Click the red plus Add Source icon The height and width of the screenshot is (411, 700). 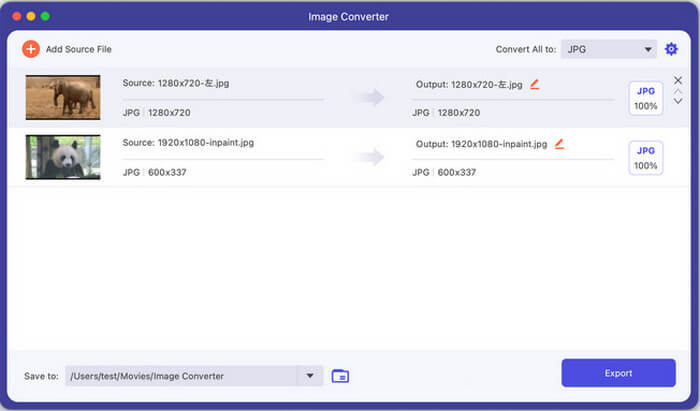click(31, 49)
